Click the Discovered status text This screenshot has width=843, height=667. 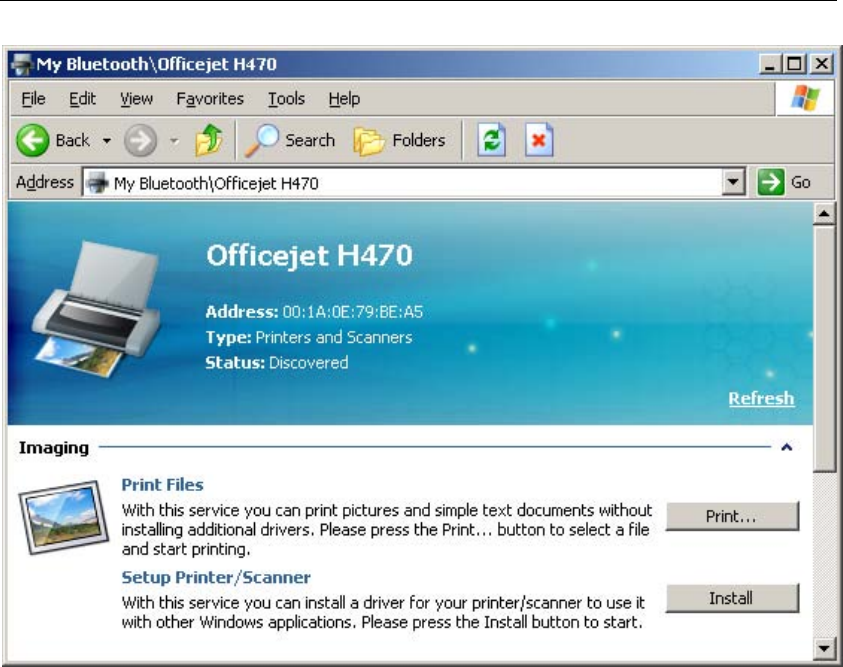pyautogui.click(x=309, y=363)
